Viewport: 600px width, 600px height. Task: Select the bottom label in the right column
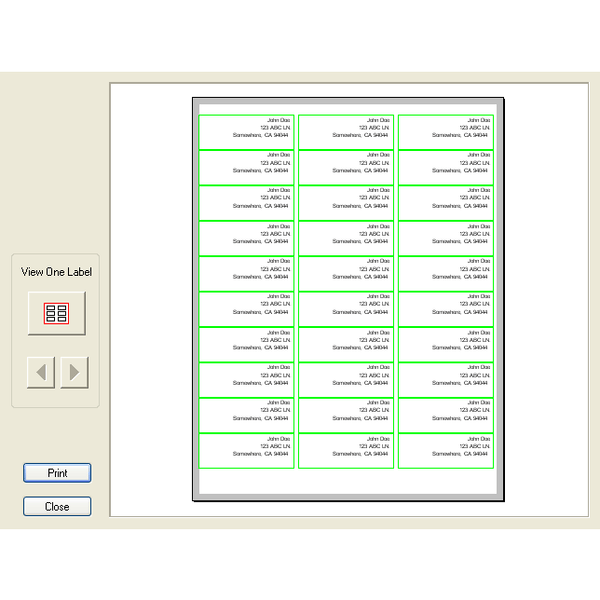click(446, 451)
